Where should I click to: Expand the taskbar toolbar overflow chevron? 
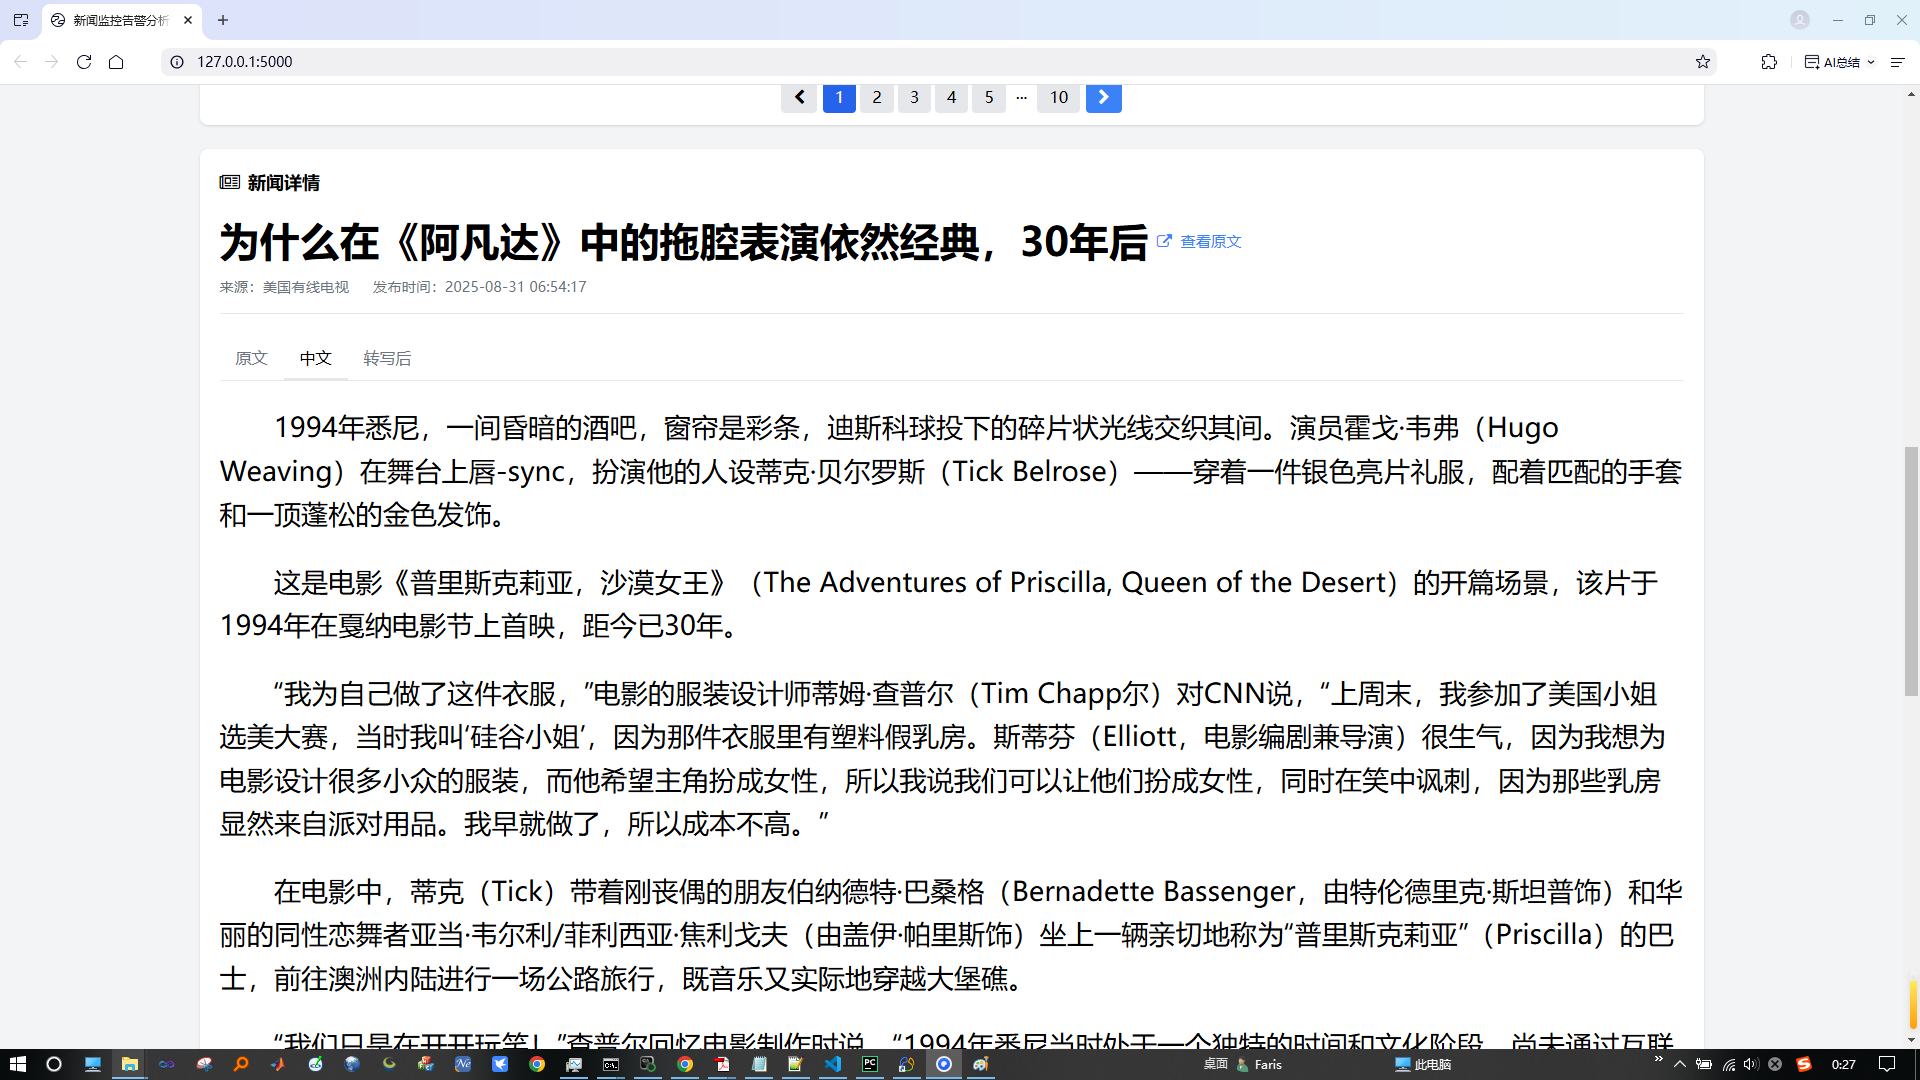(1658, 1058)
